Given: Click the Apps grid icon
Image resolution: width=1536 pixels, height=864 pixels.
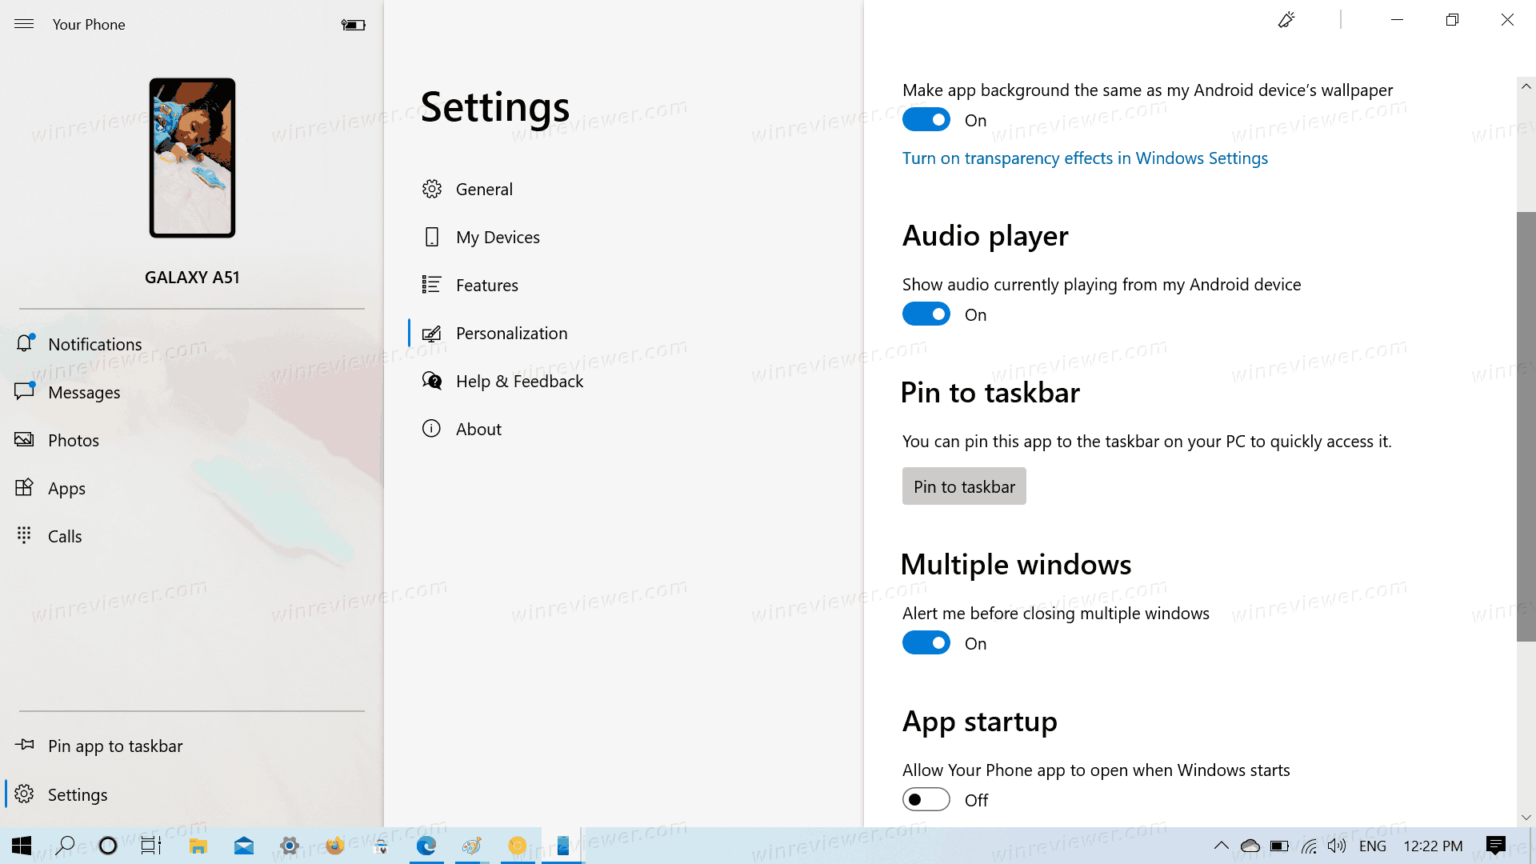Looking at the screenshot, I should click(24, 487).
